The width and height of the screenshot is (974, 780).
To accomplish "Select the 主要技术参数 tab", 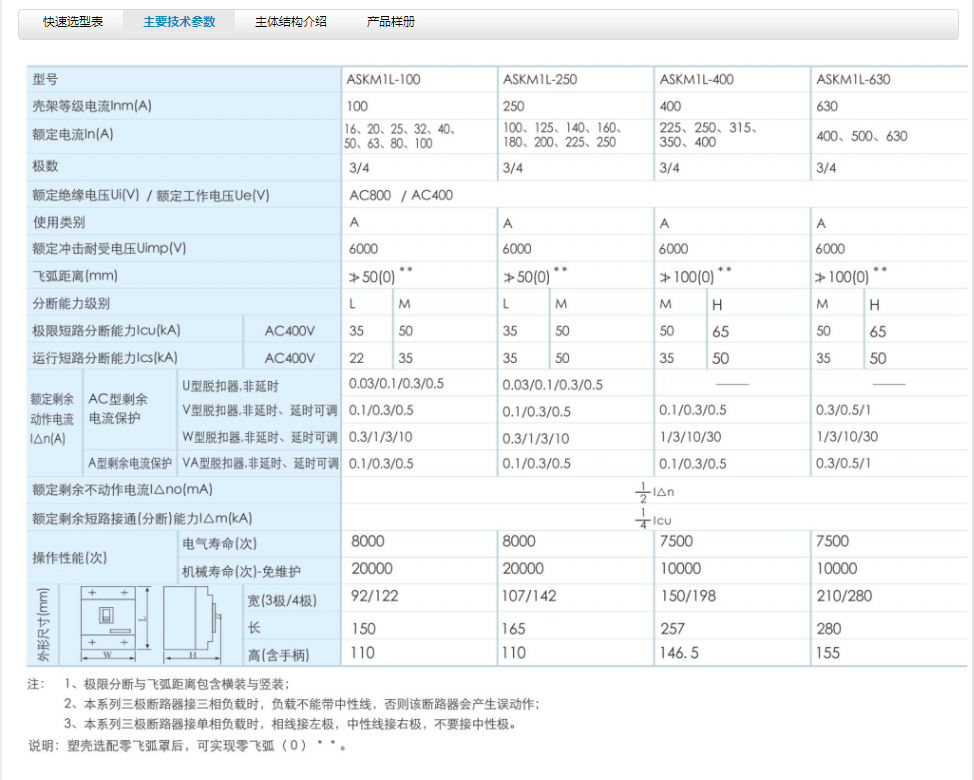I will [x=179, y=22].
